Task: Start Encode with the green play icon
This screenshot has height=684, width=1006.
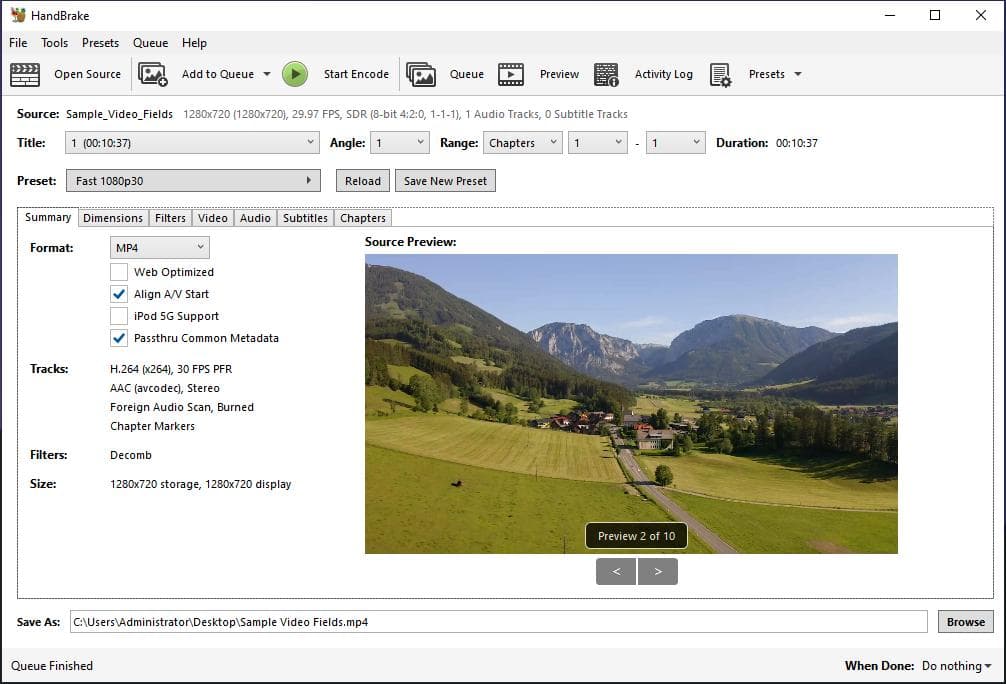Action: tap(295, 74)
